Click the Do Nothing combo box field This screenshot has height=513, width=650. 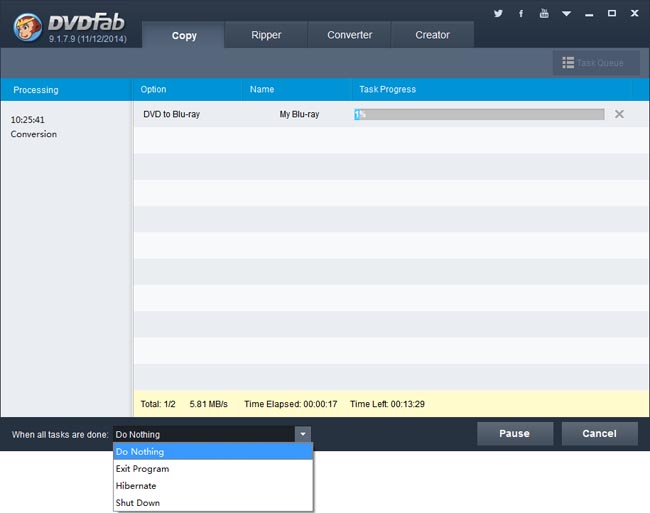coord(204,434)
